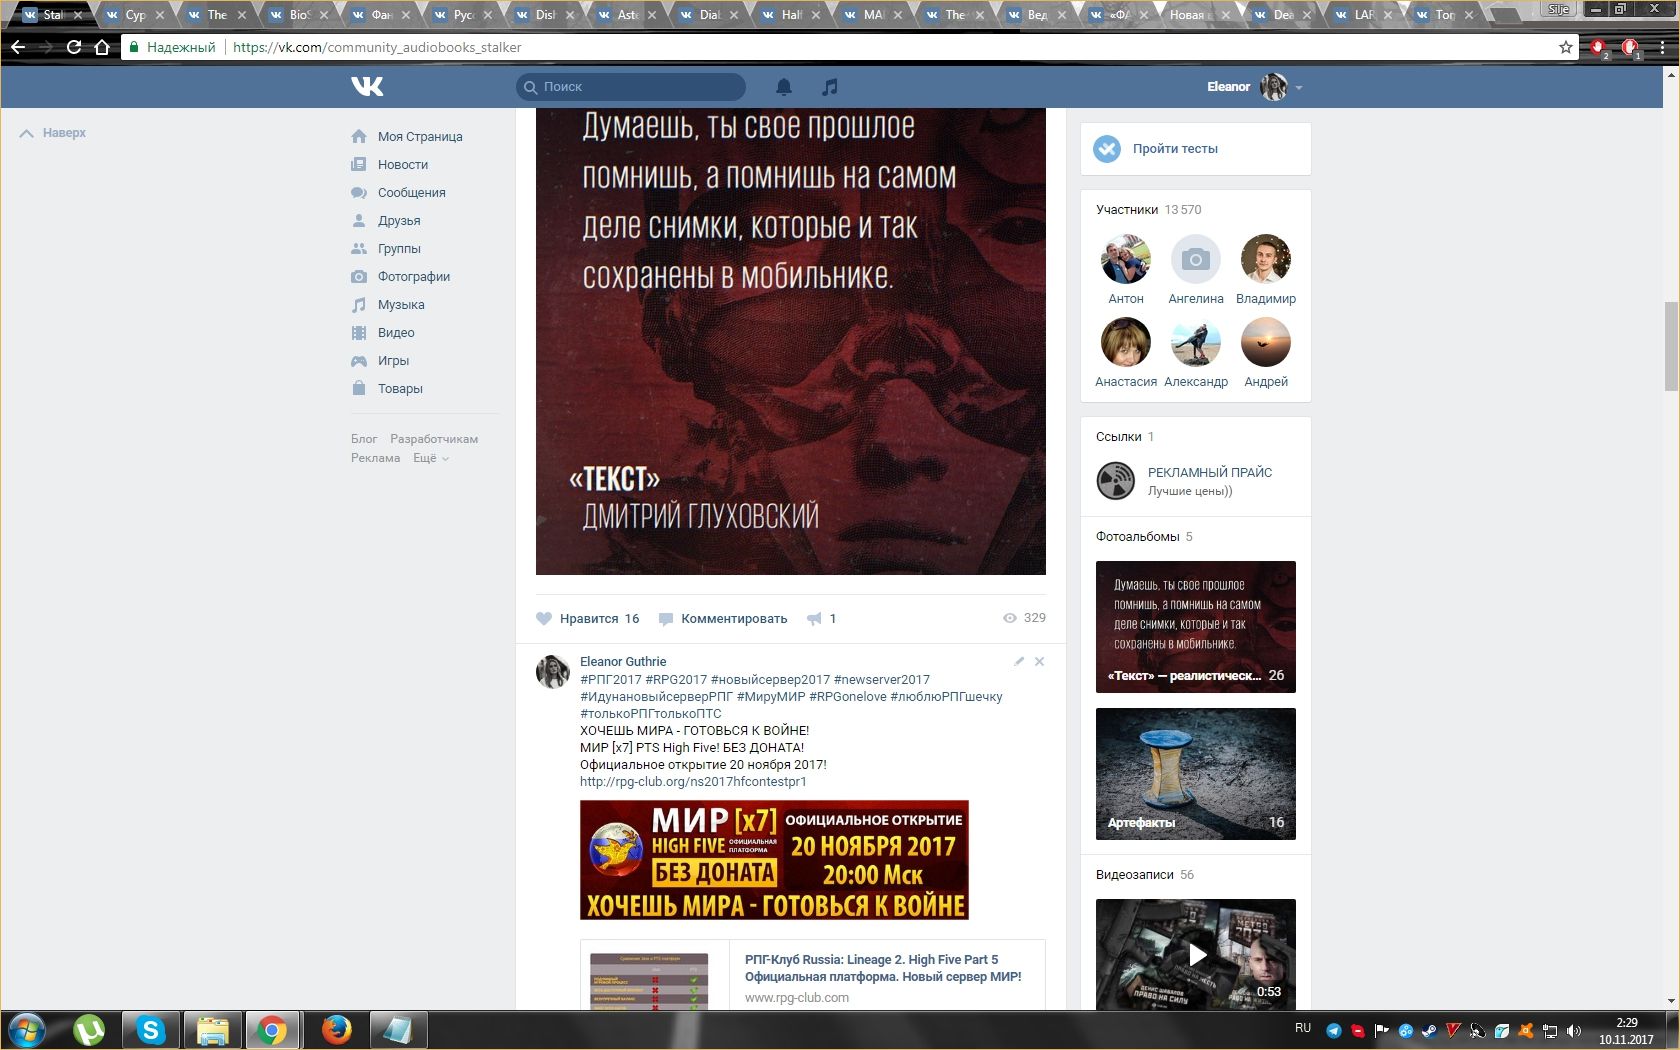The height and width of the screenshot is (1050, 1680).
Task: Open the «Текст» photo album thumbnail
Action: (1196, 627)
